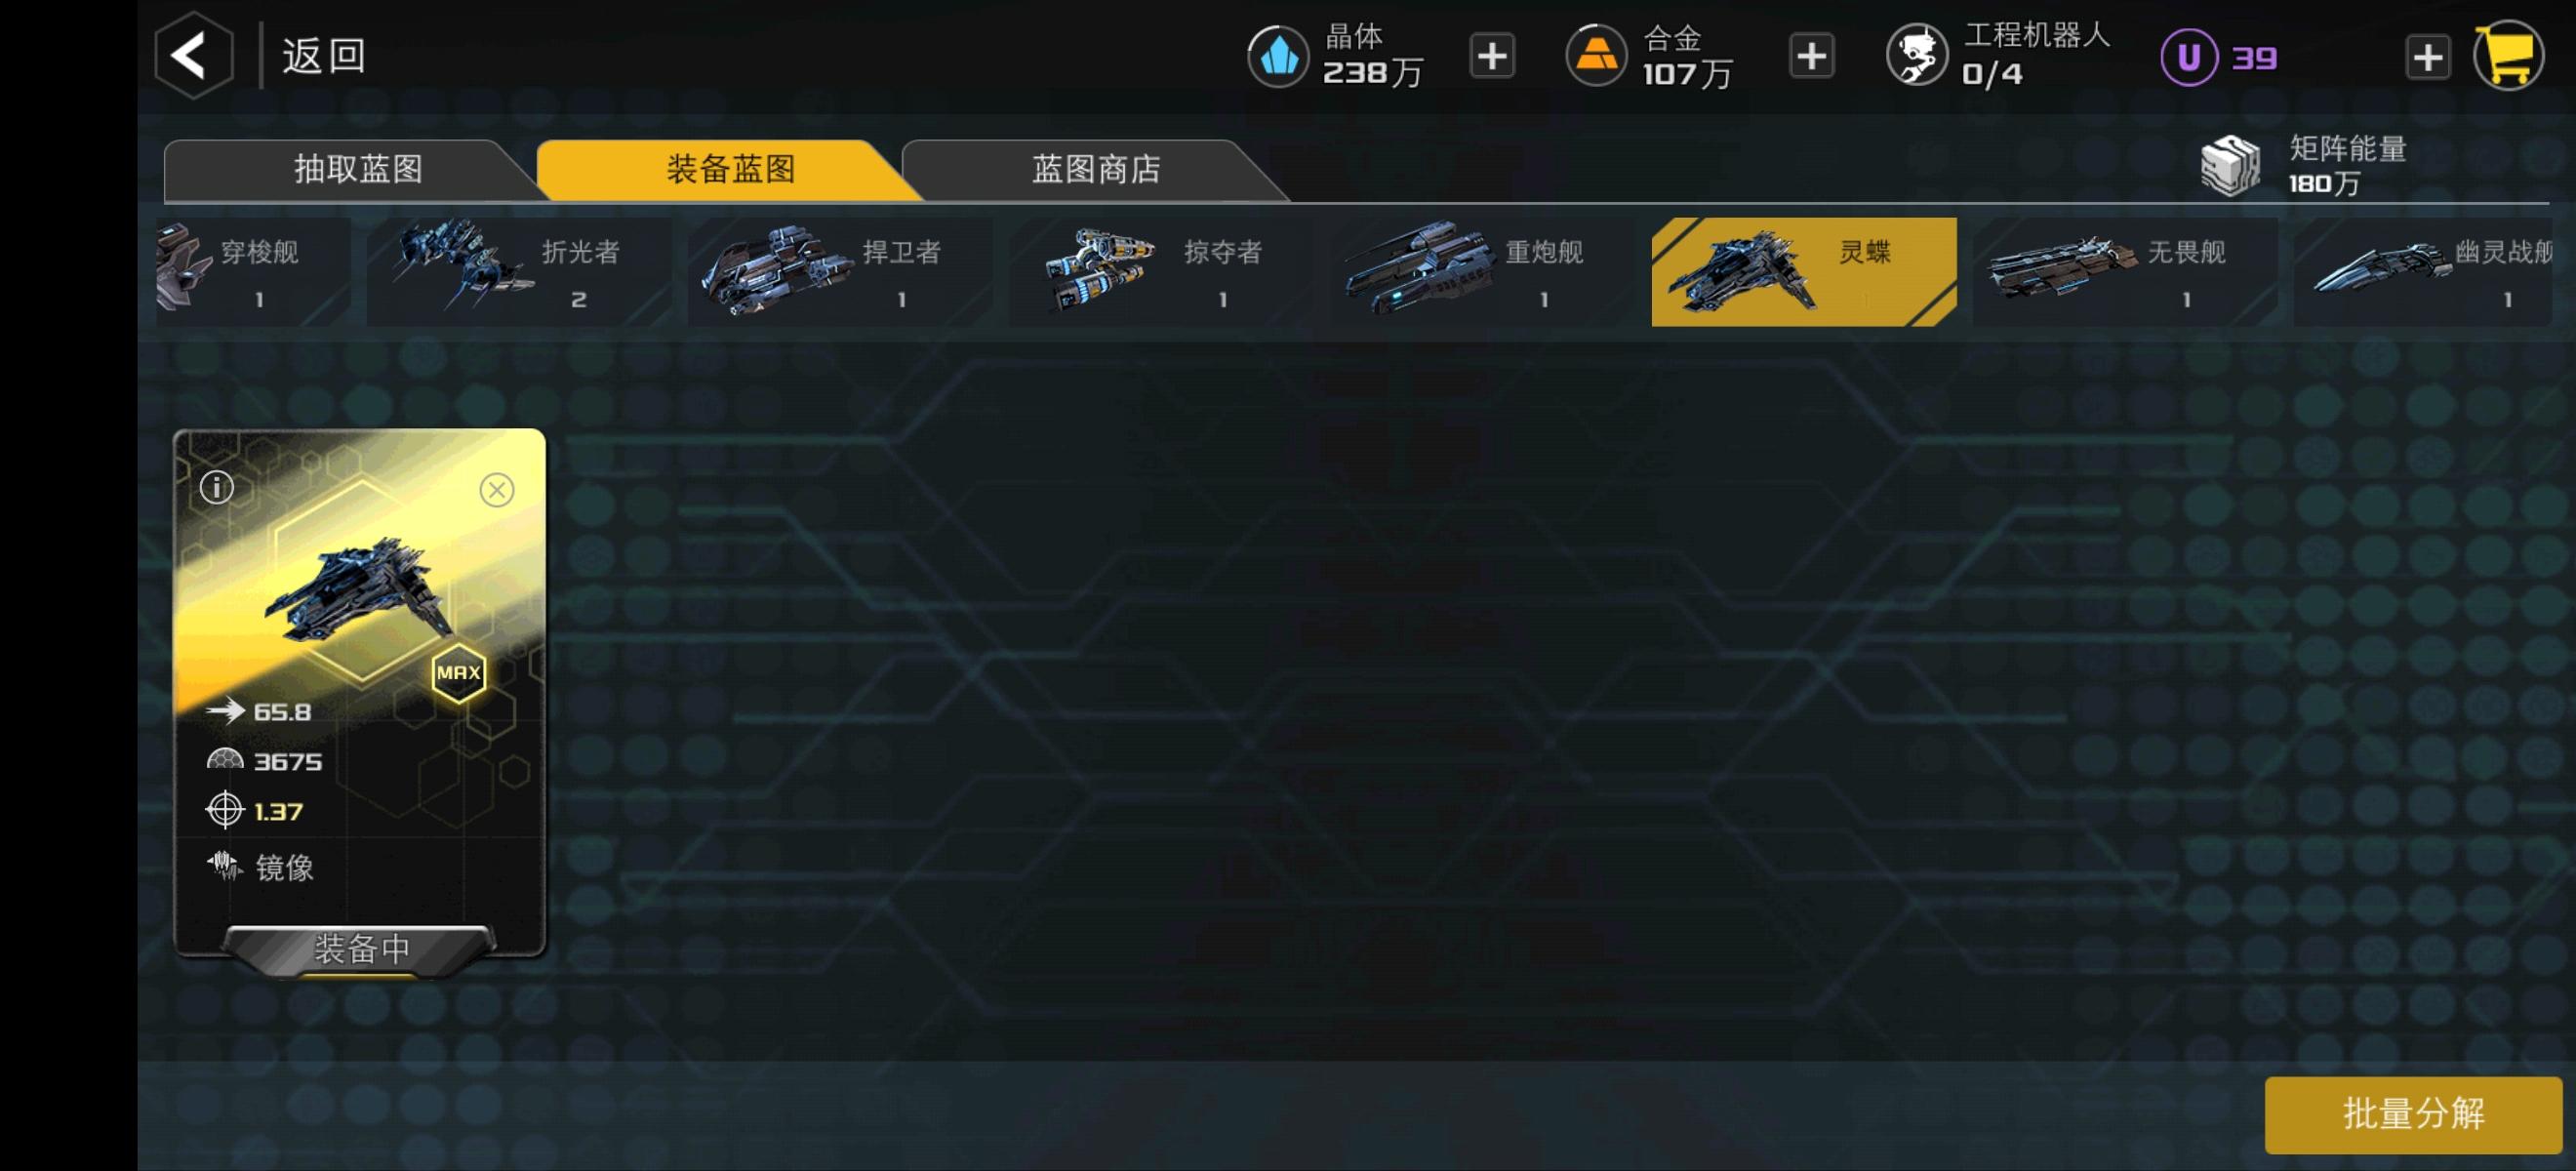2576x1171 pixels.
Task: Tap the matrix energy cube icon
Action: (x=2230, y=165)
